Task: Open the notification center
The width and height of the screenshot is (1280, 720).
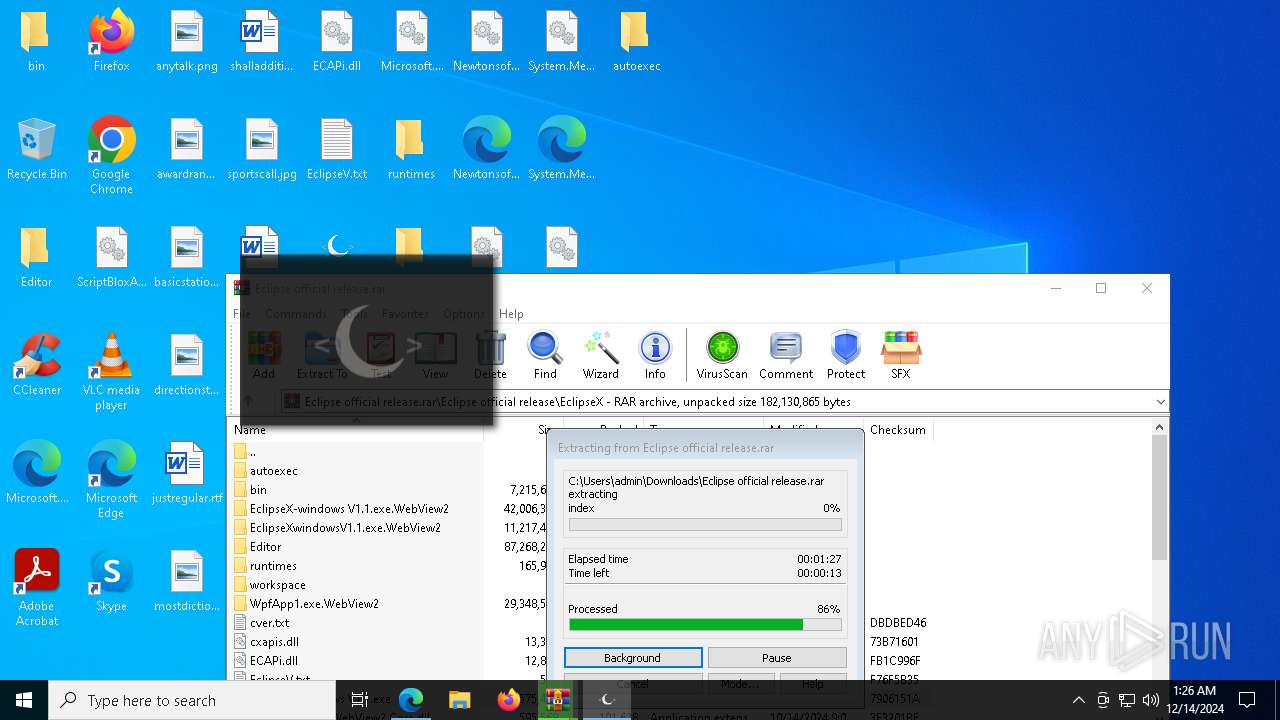Action: tap(1247, 700)
